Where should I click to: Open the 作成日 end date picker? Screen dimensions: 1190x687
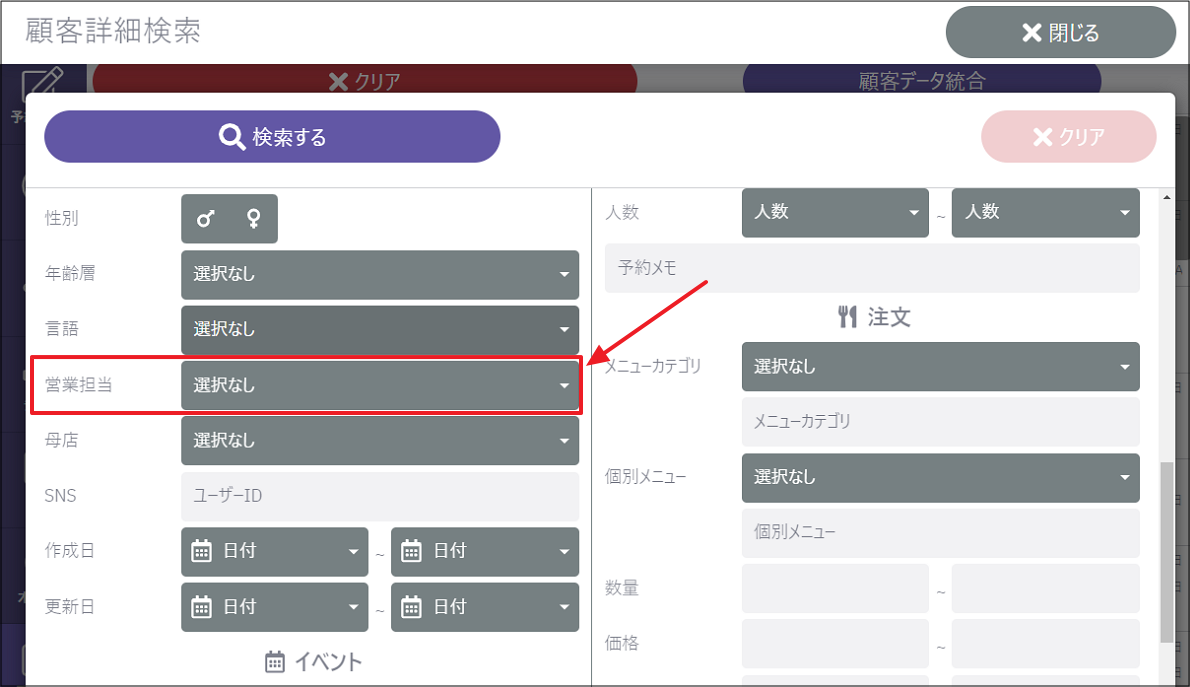click(485, 552)
